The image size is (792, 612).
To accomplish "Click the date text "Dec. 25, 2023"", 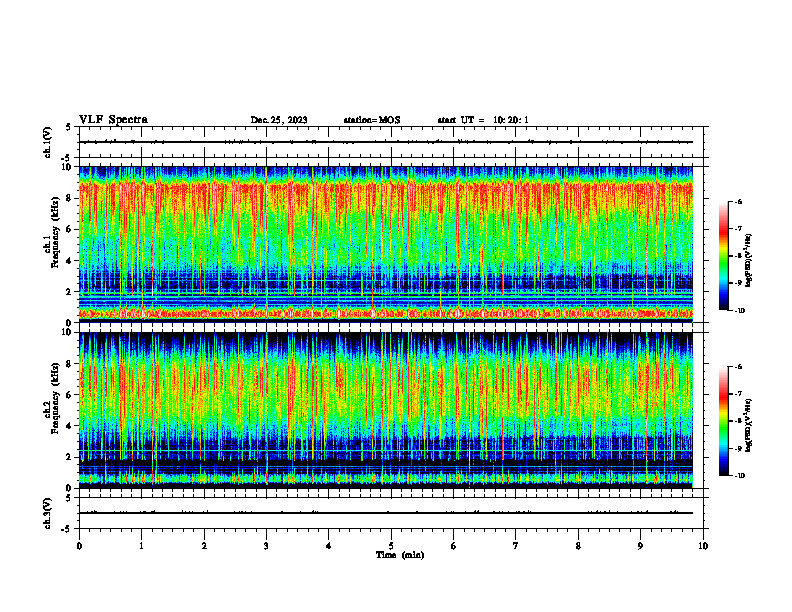I will click(279, 120).
